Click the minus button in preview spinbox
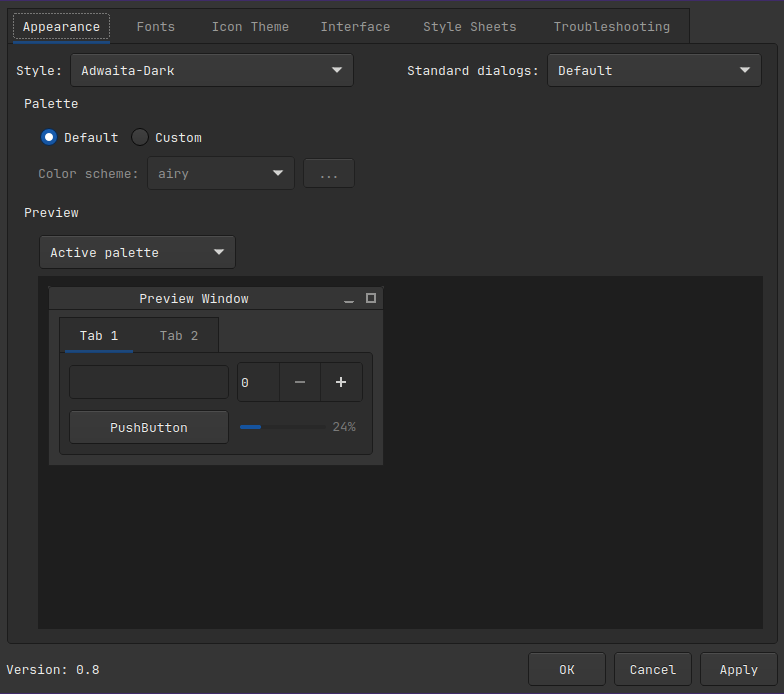The width and height of the screenshot is (784, 694). coord(299,382)
